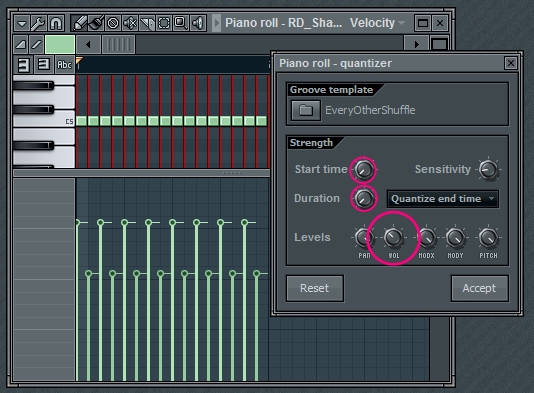
Task: Open the Quantize end time dropdown
Action: [x=443, y=199]
